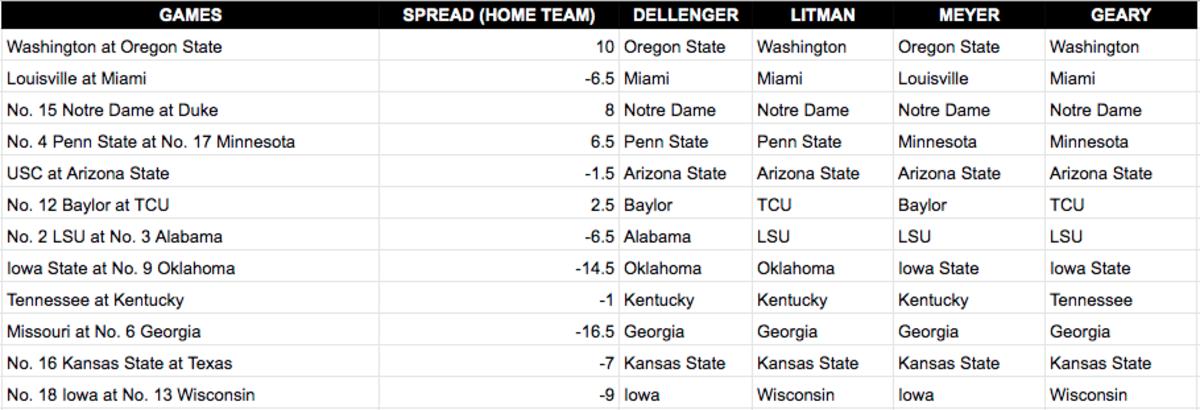
Task: Select the DELLENGER column header
Action: (x=686, y=15)
